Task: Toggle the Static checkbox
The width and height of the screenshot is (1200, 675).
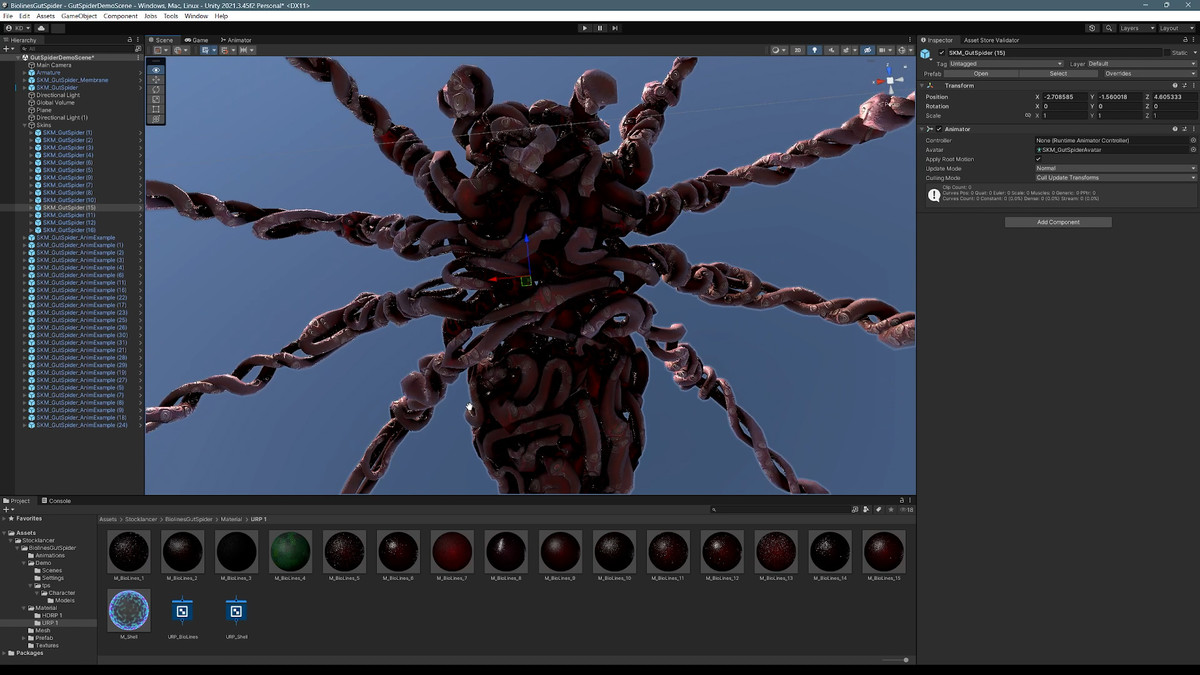Action: coord(1167,53)
